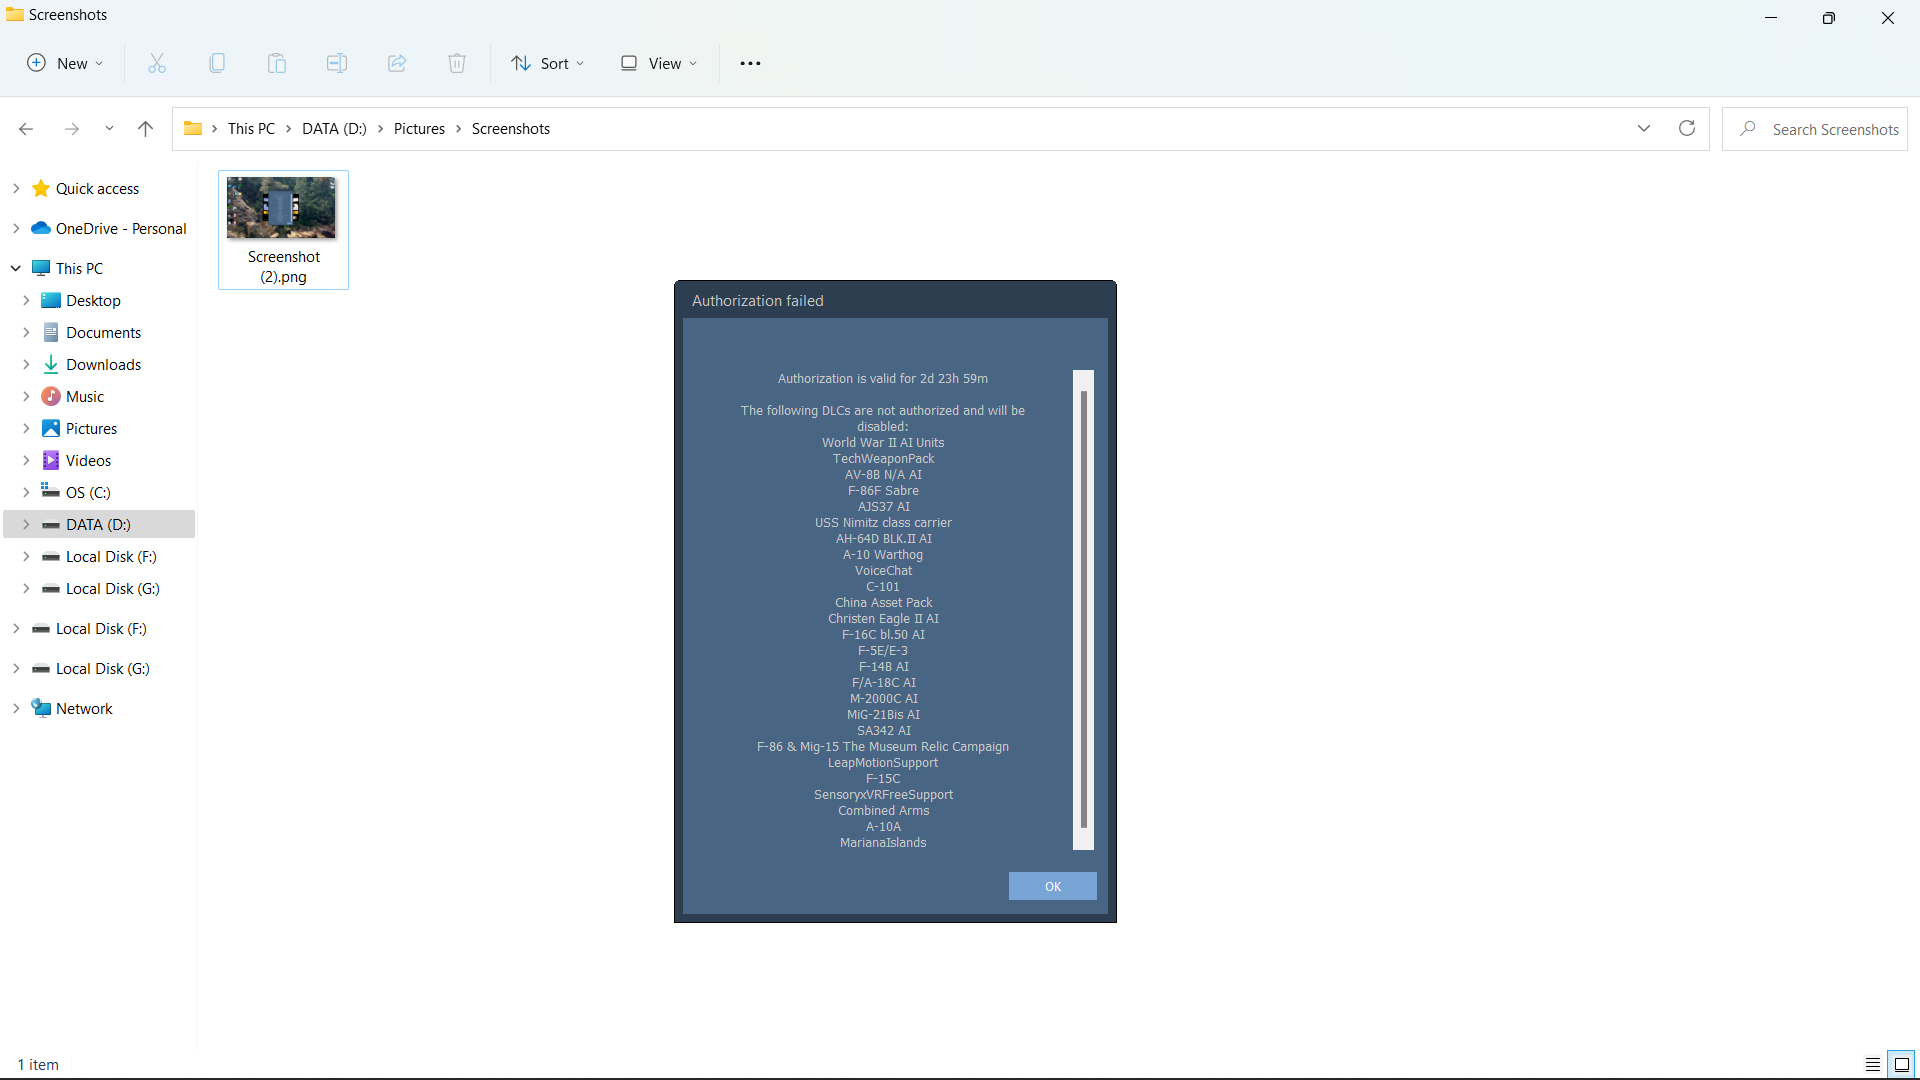
Task: Select Local Disk (G:) under This PC
Action: (112, 589)
